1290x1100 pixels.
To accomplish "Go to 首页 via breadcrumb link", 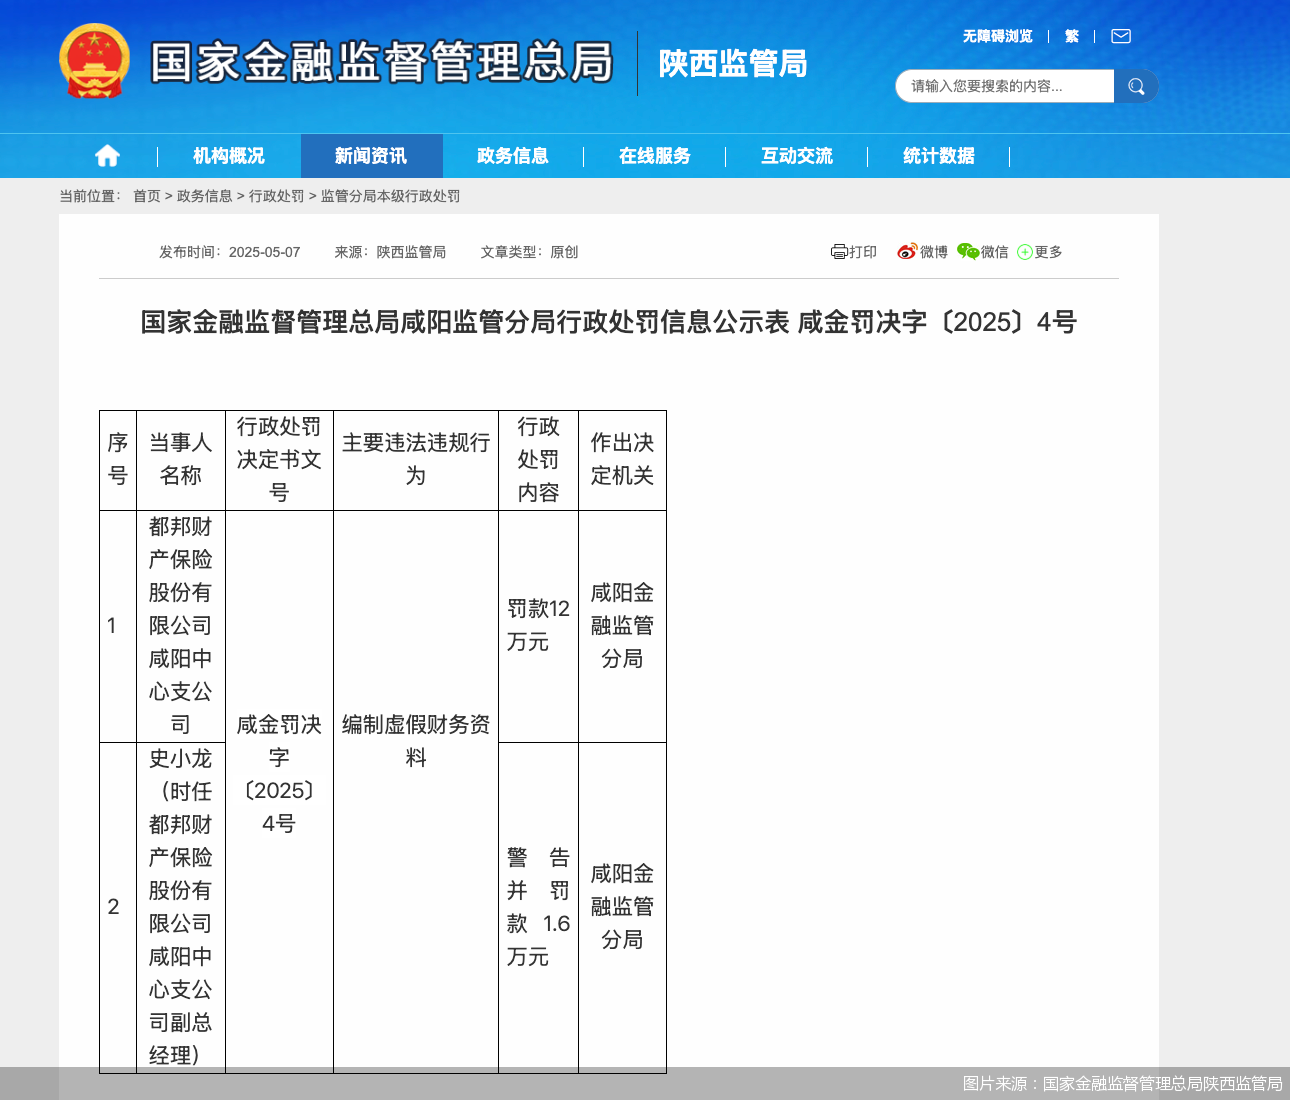I will [x=146, y=196].
